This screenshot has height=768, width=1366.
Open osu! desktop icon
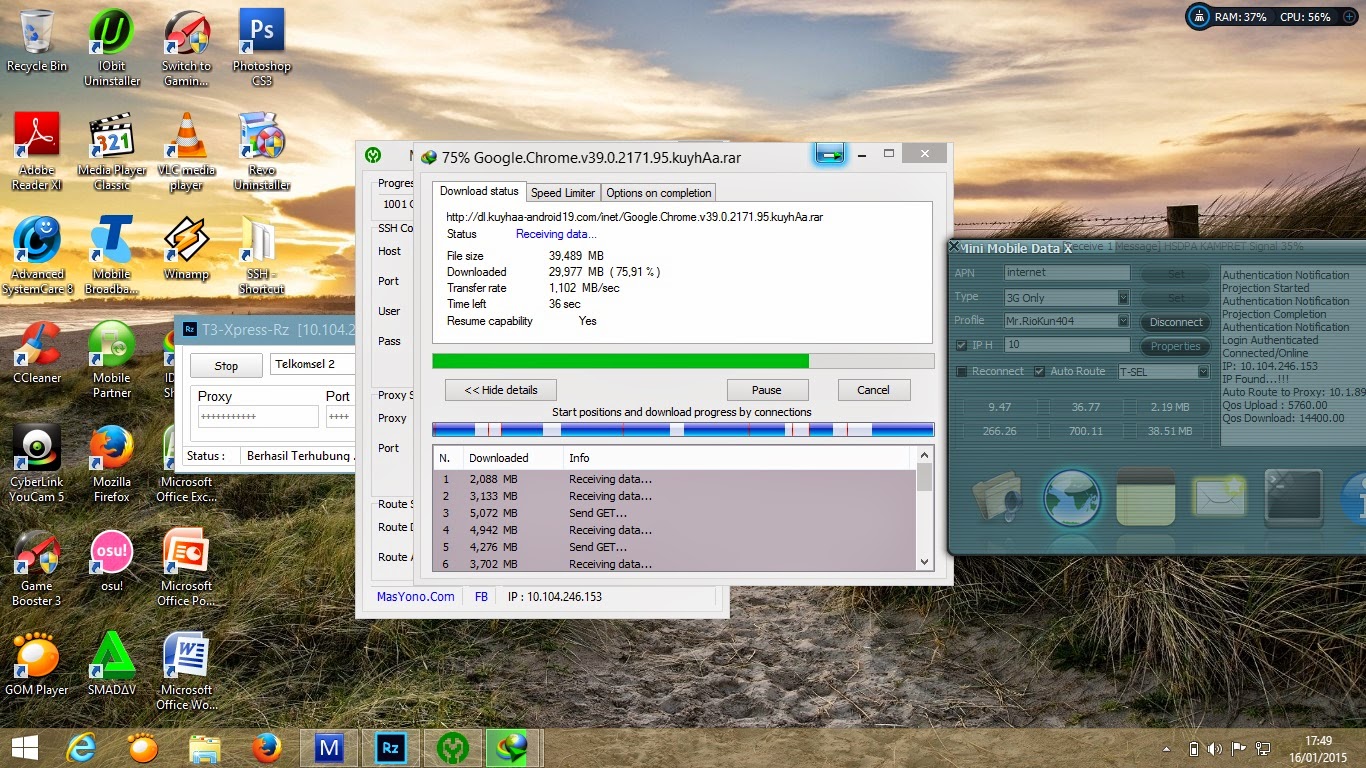tap(112, 560)
